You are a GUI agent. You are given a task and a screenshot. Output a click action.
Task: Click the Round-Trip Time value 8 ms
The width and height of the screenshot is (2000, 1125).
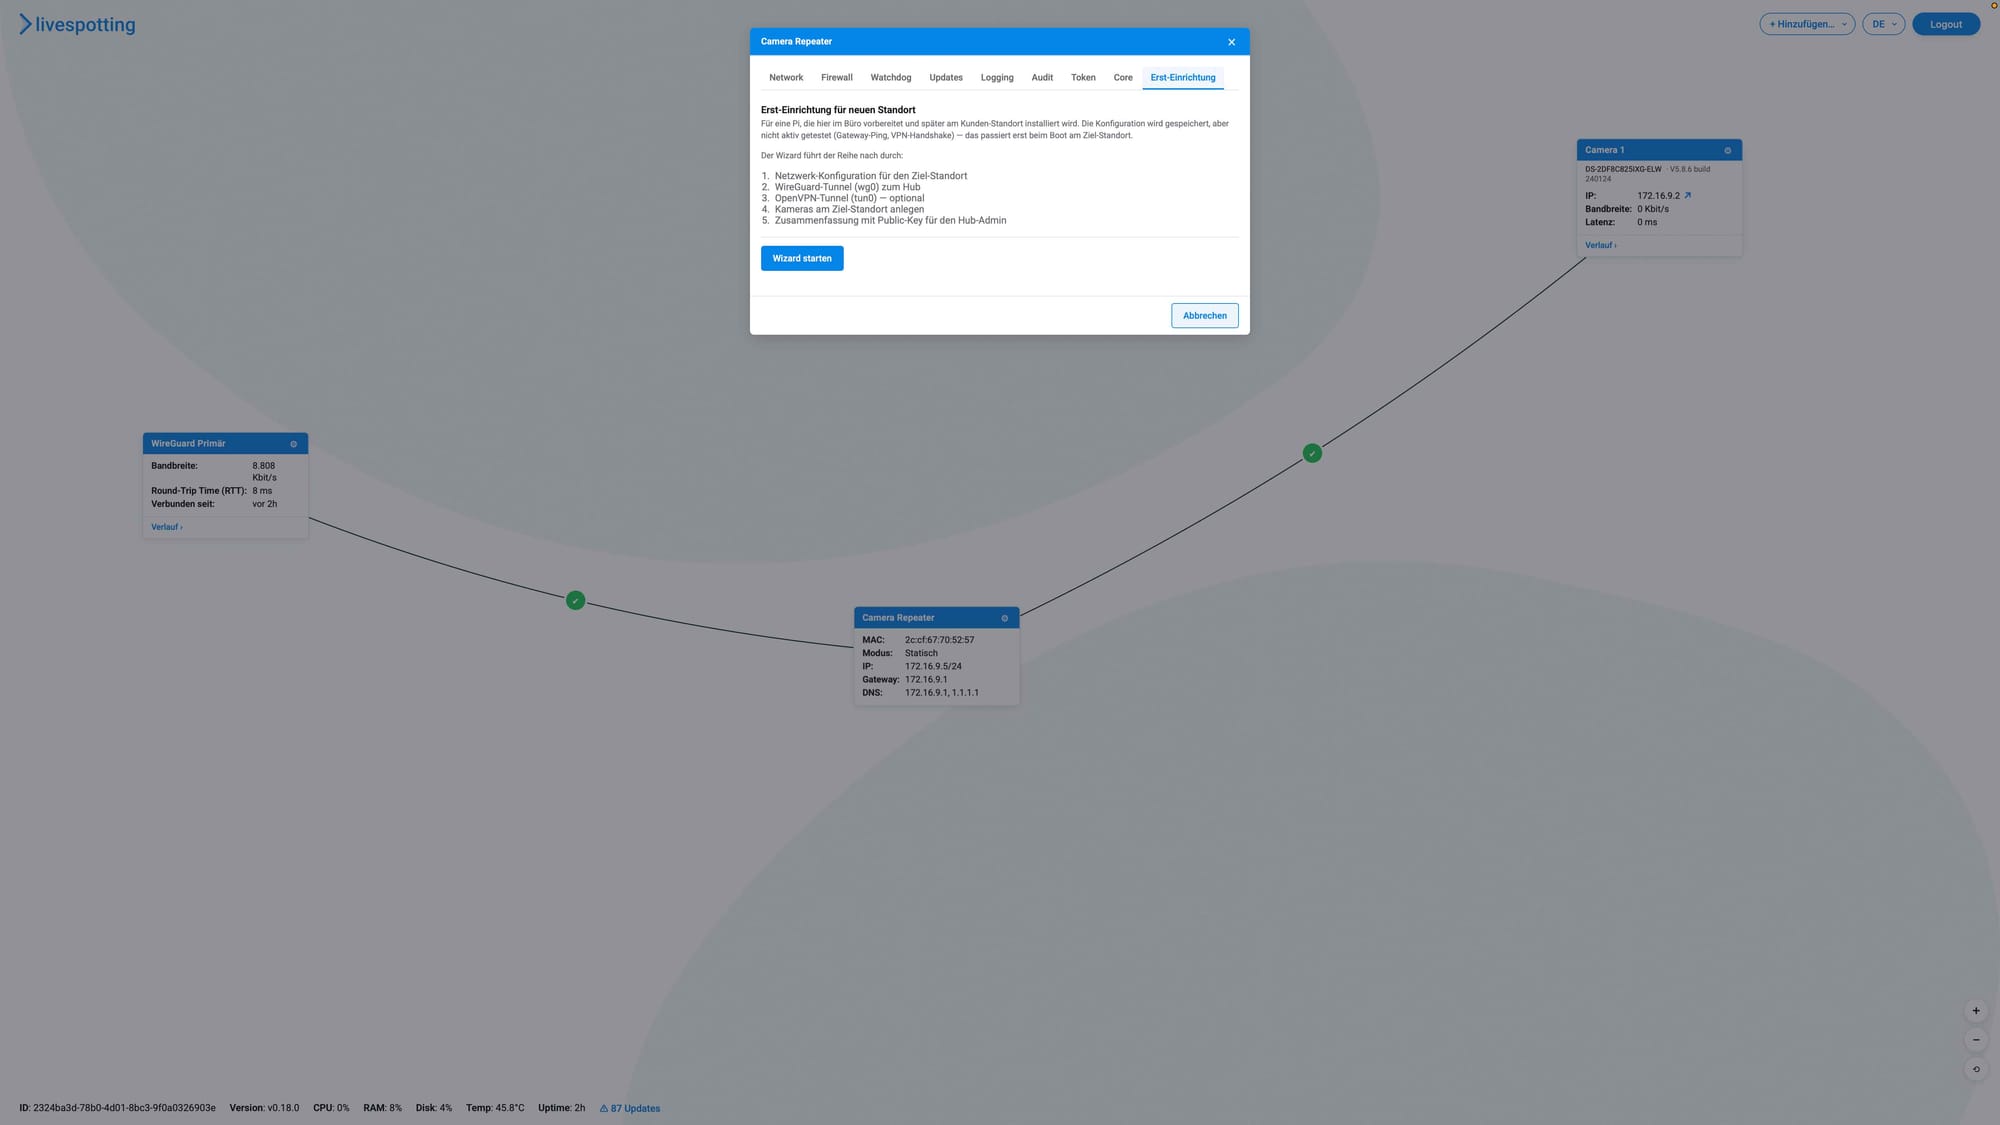[262, 491]
